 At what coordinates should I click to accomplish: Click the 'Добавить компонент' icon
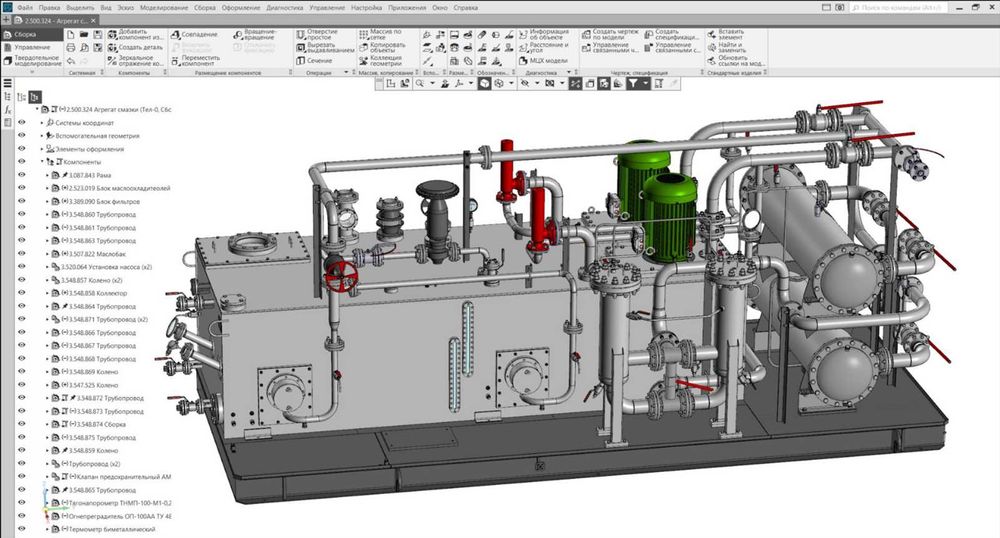coord(111,34)
